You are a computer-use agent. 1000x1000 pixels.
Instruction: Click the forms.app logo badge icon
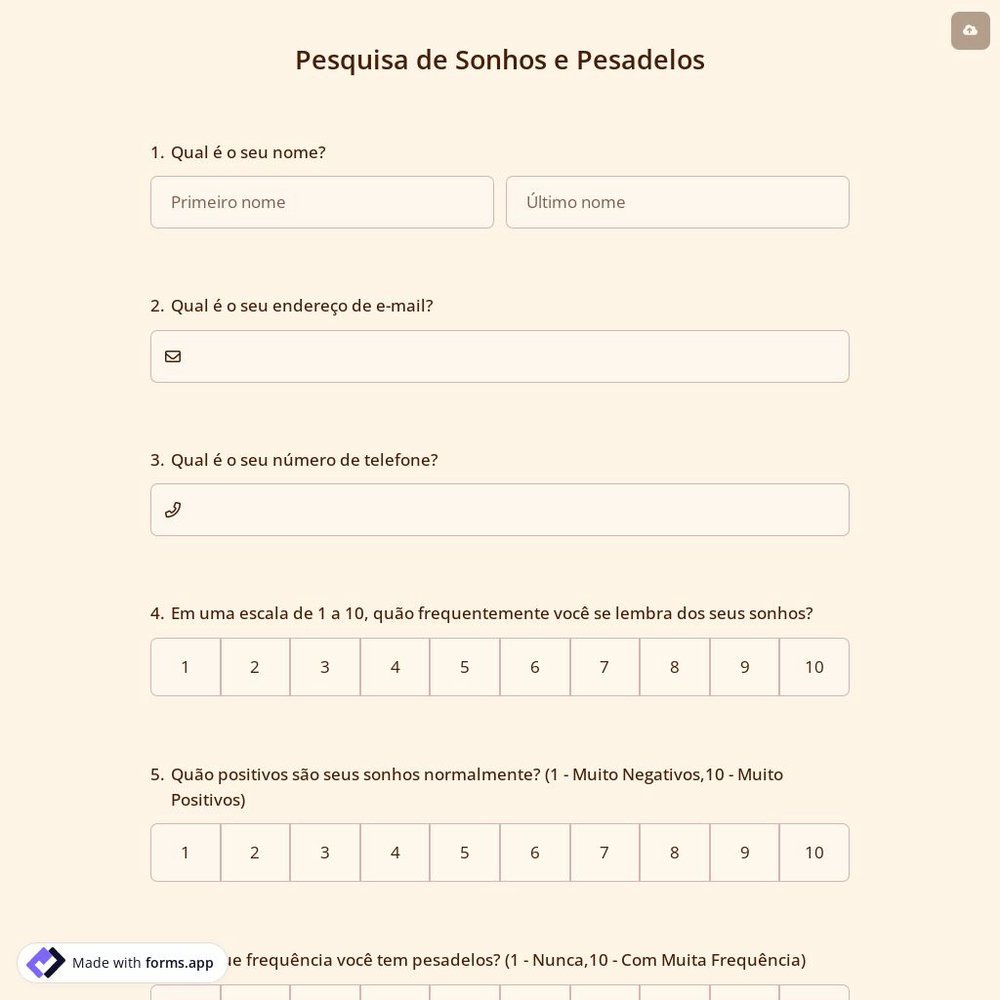tap(45, 962)
